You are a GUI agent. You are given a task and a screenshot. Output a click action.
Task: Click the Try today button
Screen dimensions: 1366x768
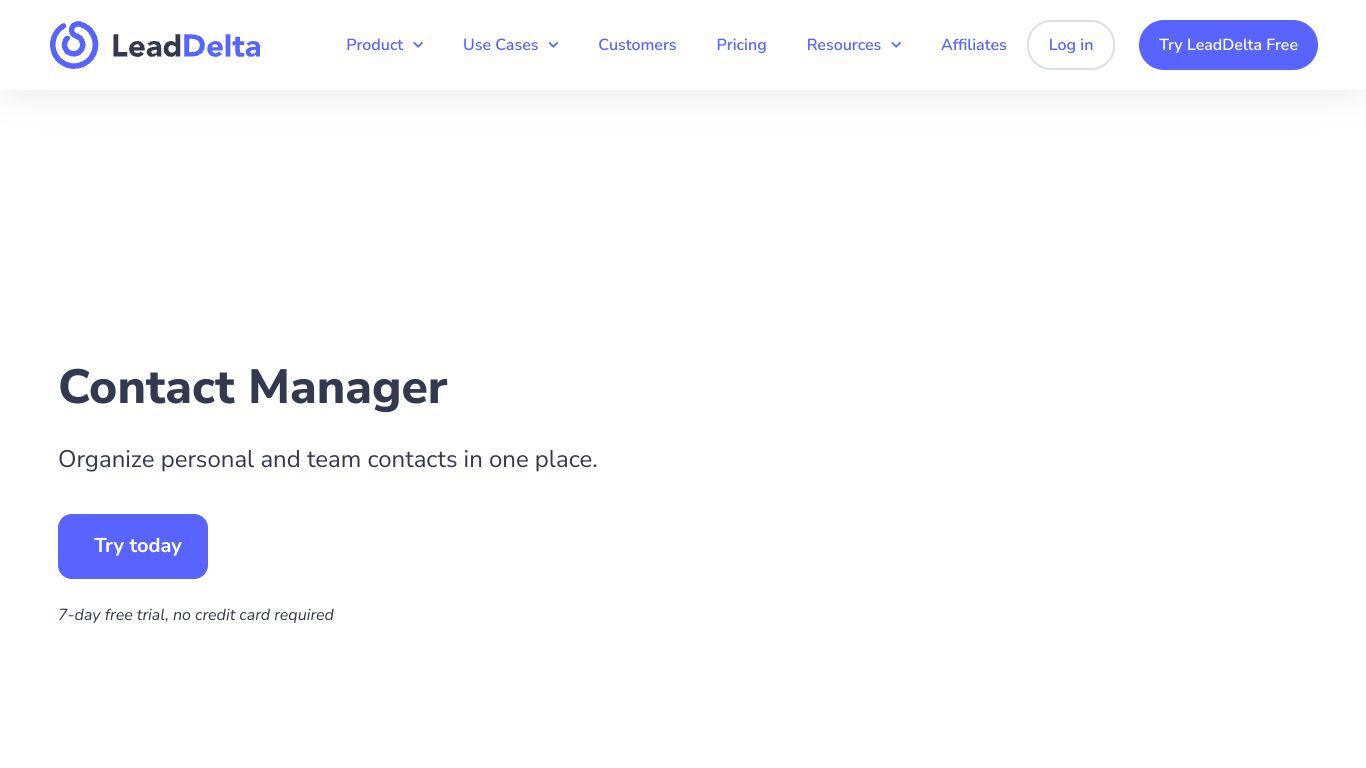tap(133, 546)
